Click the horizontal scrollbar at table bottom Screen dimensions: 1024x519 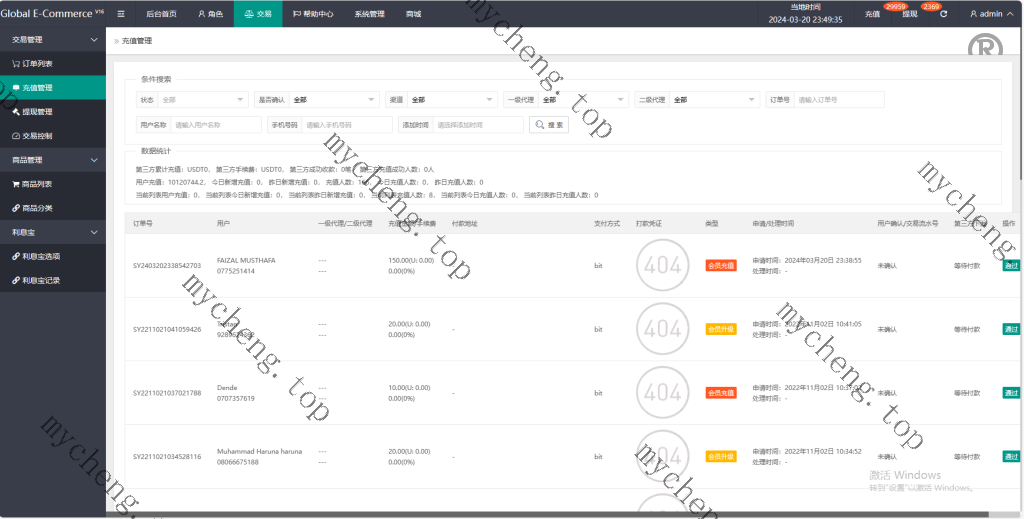pos(500,514)
